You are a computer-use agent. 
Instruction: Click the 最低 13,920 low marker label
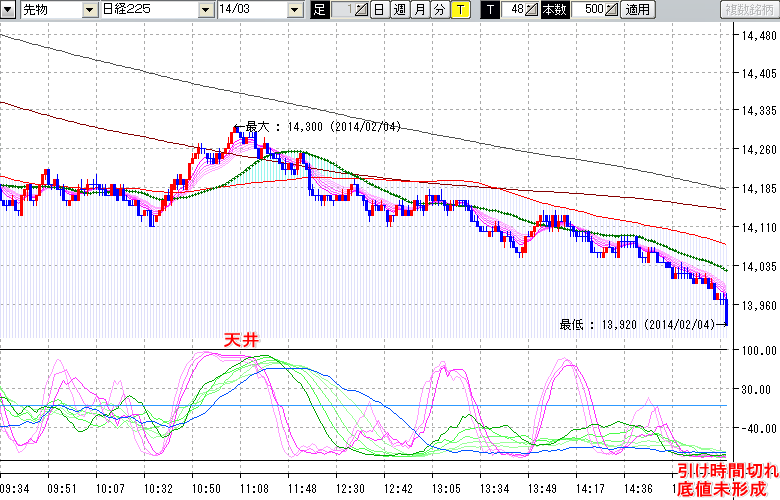tap(637, 325)
